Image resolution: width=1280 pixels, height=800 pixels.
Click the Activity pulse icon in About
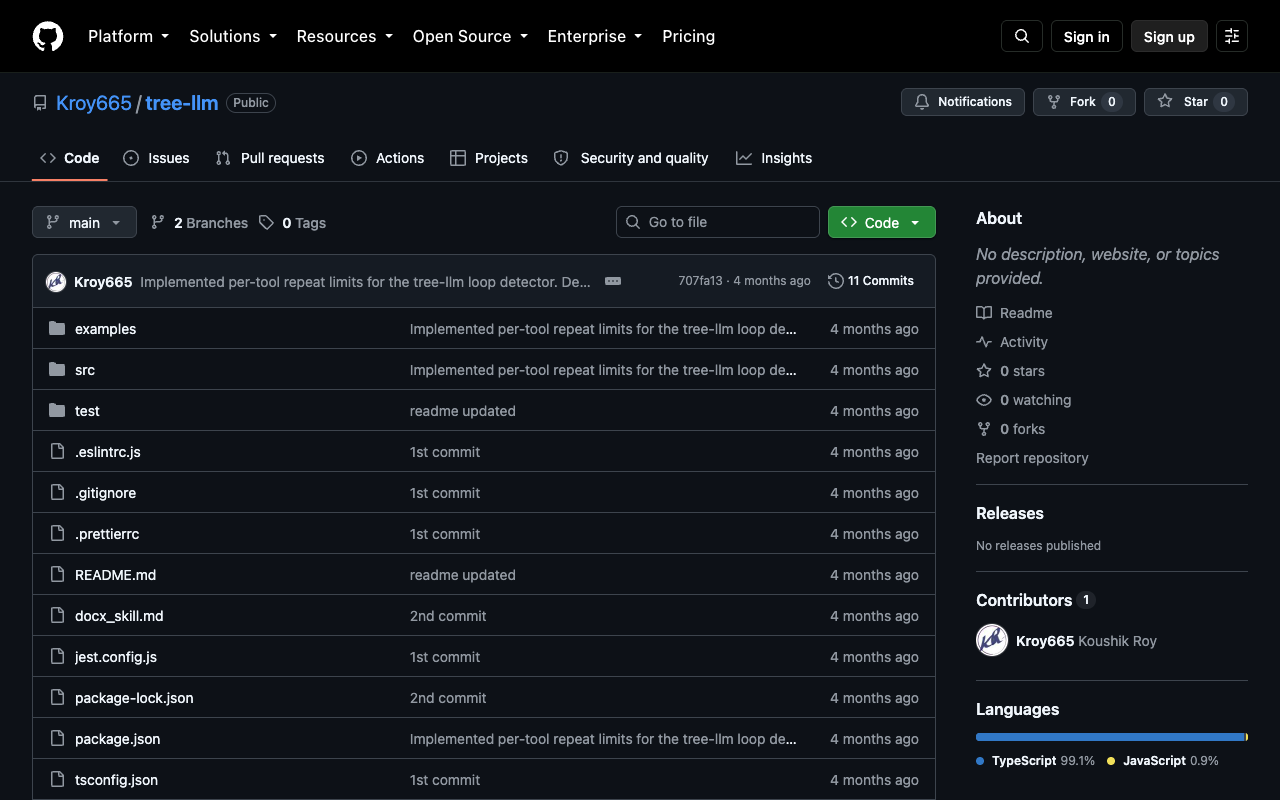click(x=984, y=342)
